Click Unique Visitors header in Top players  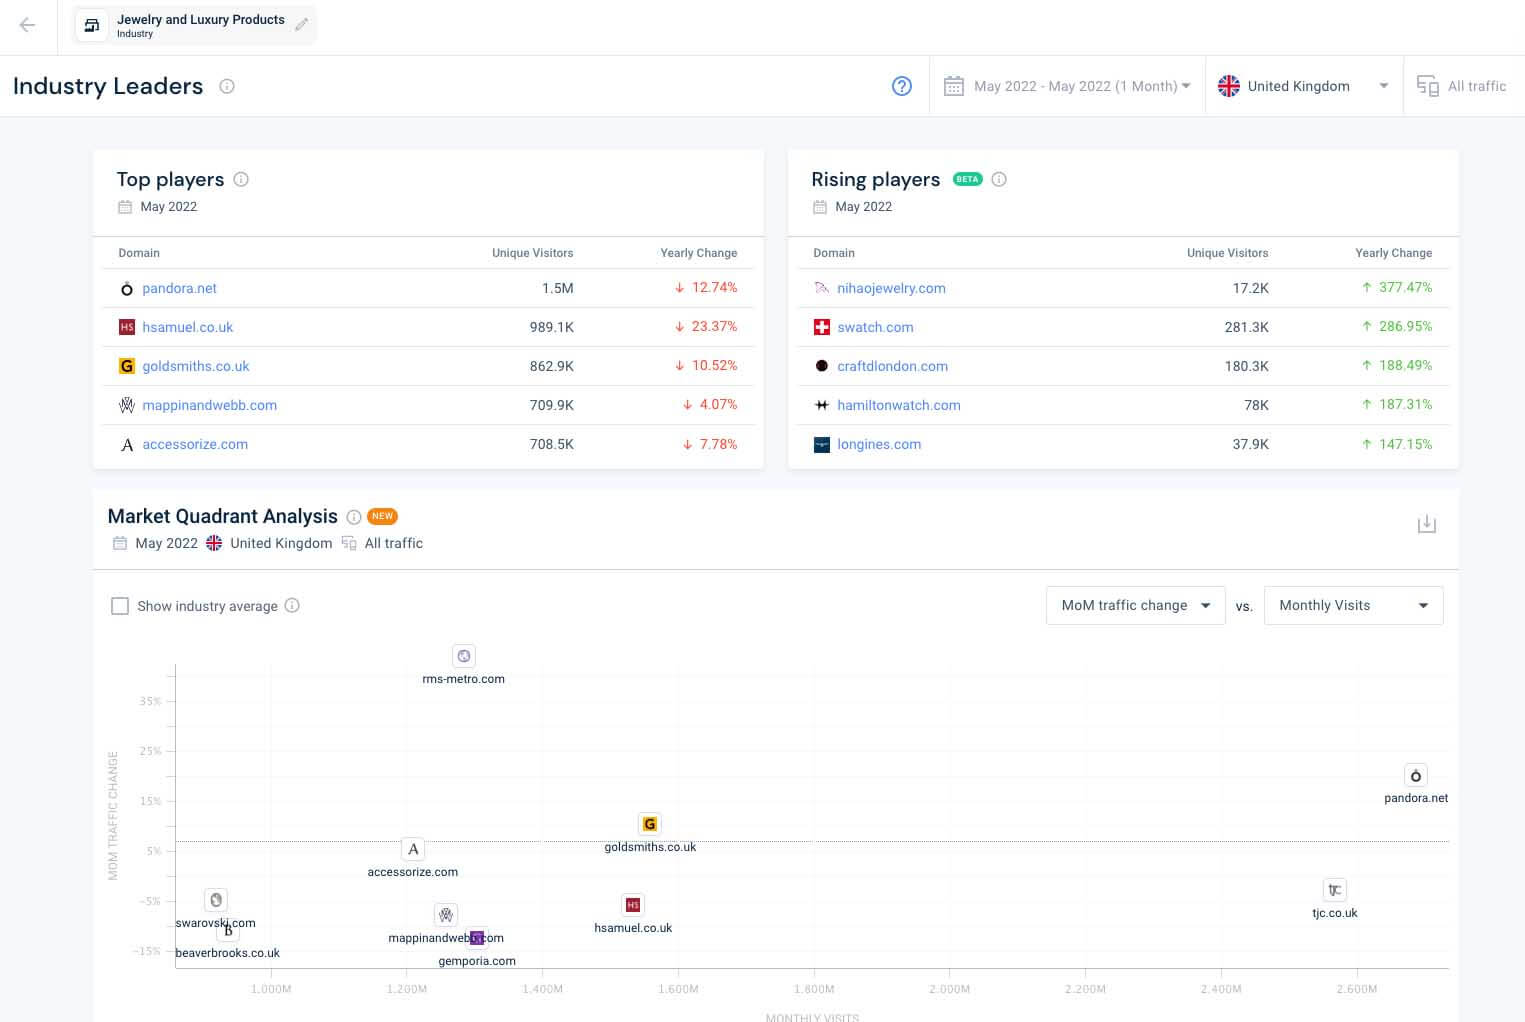532,253
